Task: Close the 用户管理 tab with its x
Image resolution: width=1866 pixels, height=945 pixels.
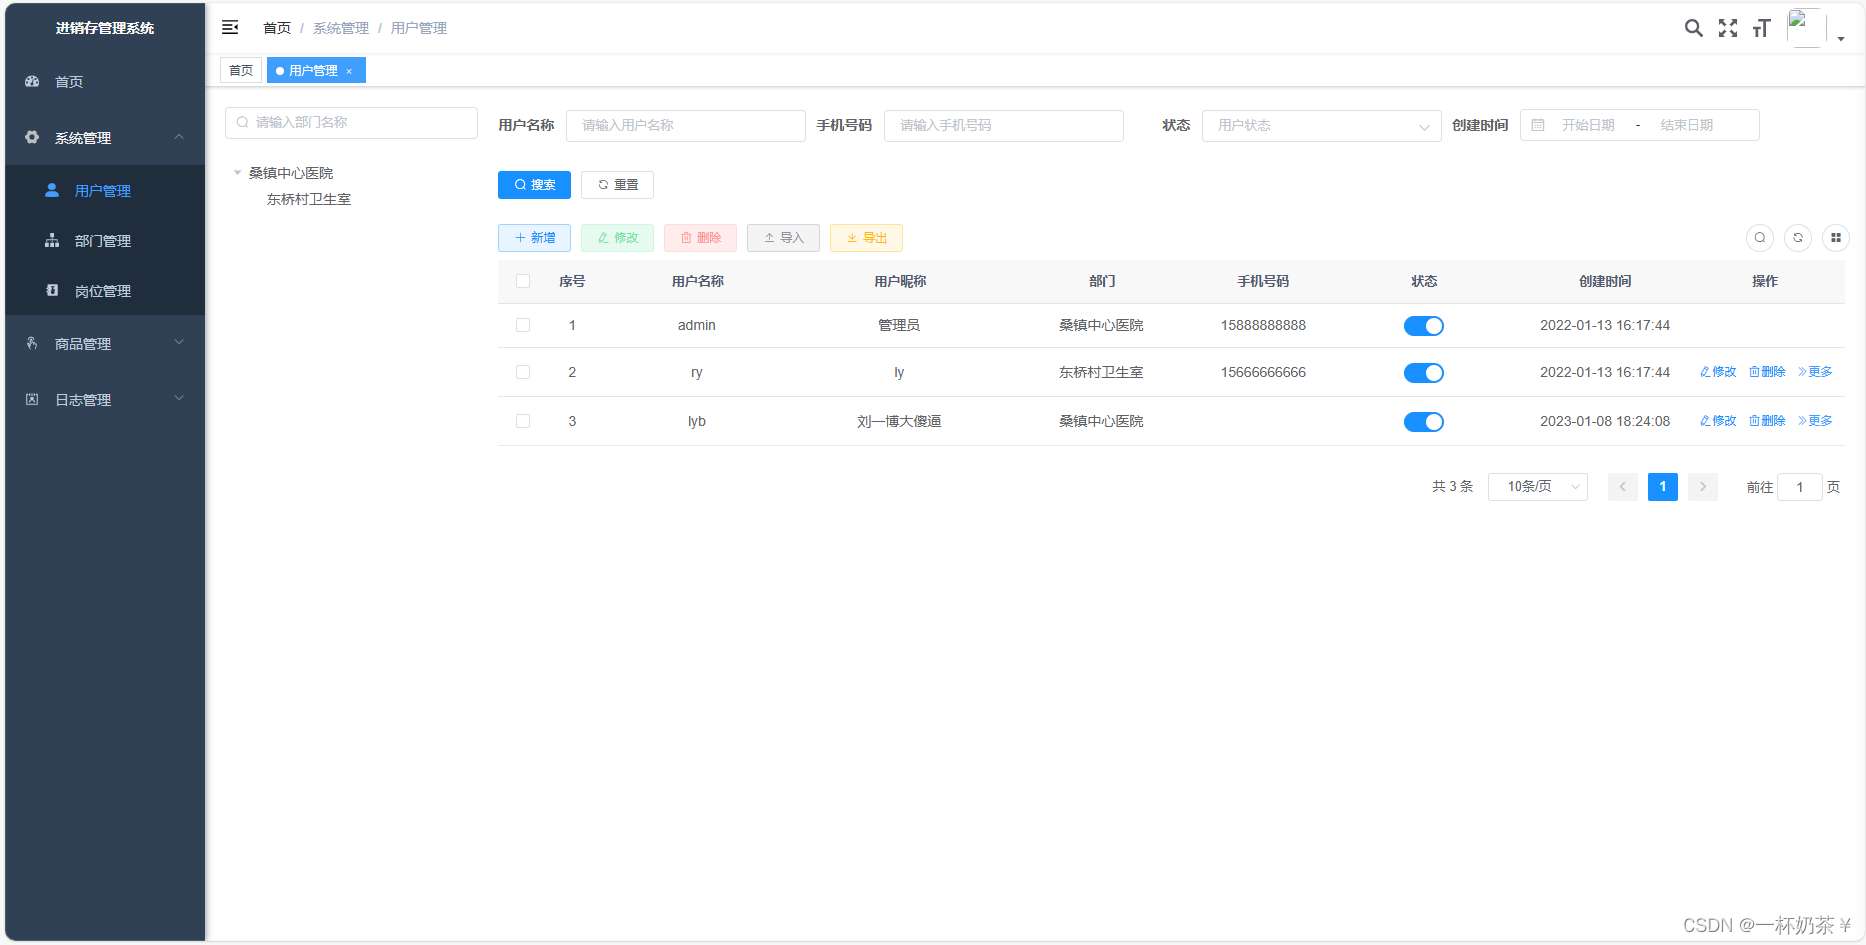Action: (x=349, y=71)
